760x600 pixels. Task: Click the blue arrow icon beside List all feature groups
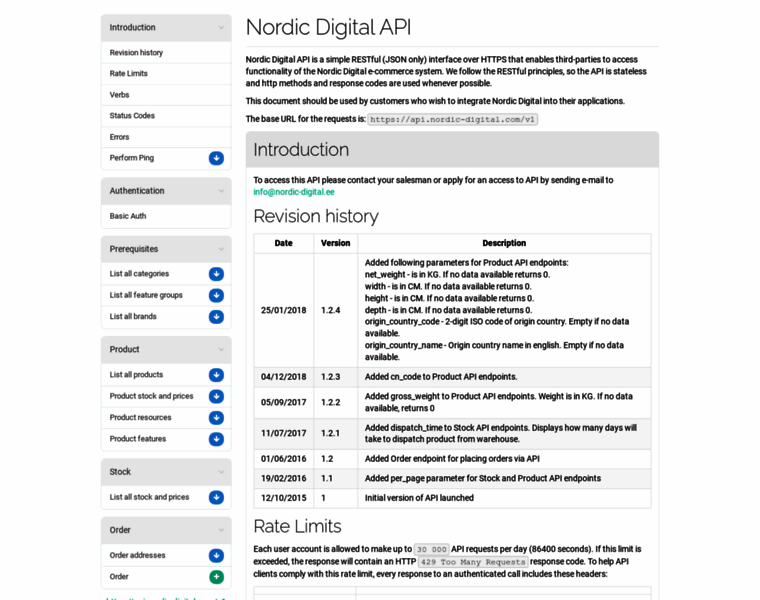coord(216,295)
